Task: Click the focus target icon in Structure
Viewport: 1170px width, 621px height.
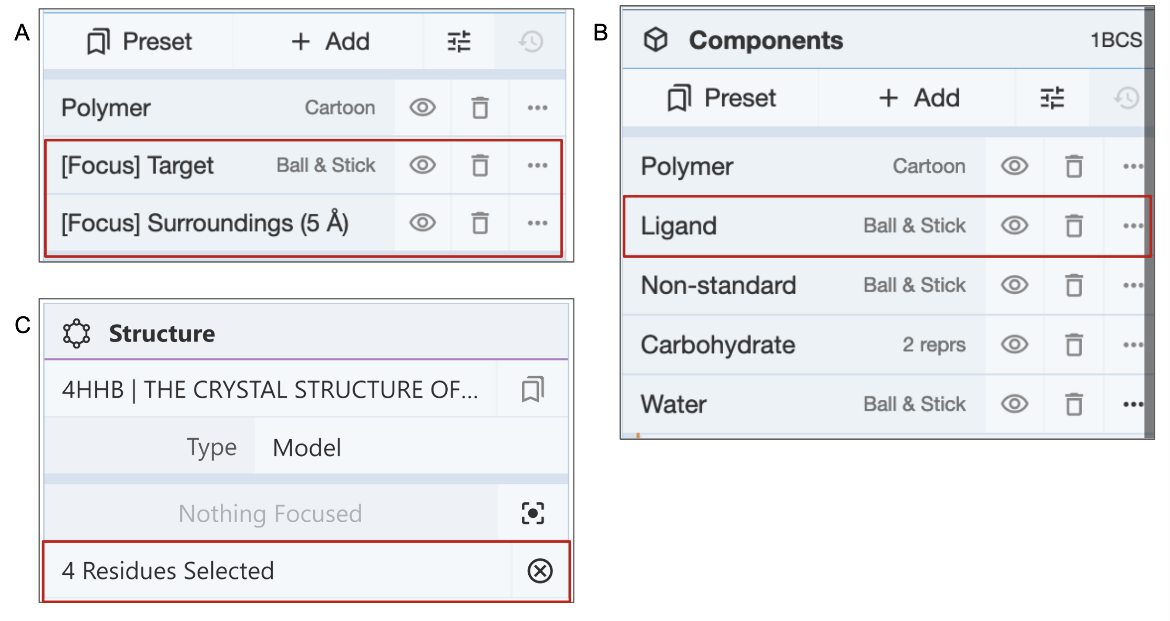Action: click(x=533, y=514)
